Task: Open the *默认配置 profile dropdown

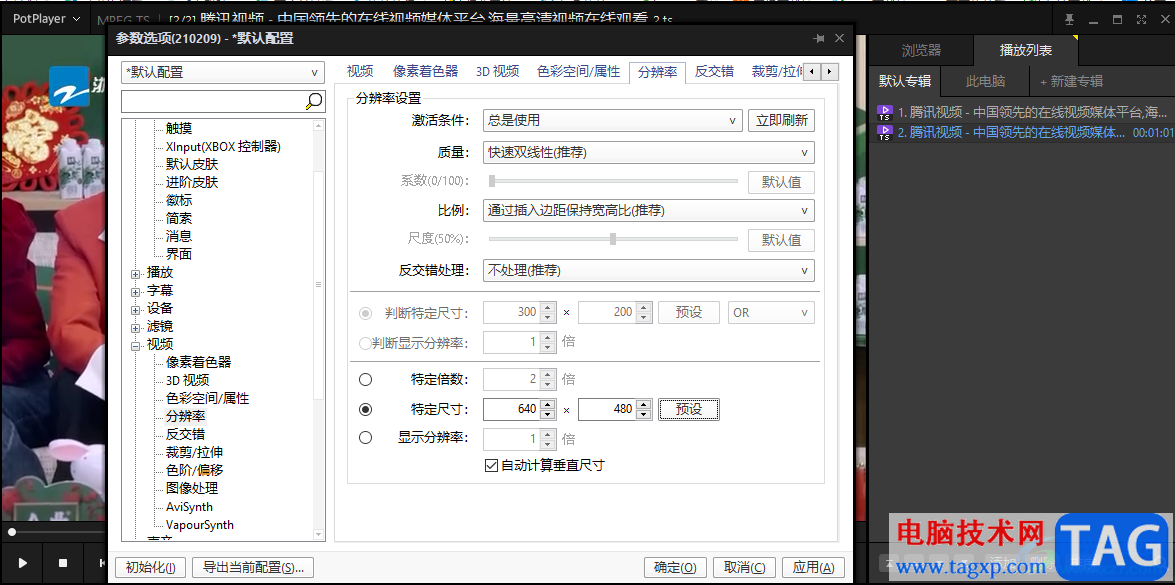Action: [x=223, y=73]
